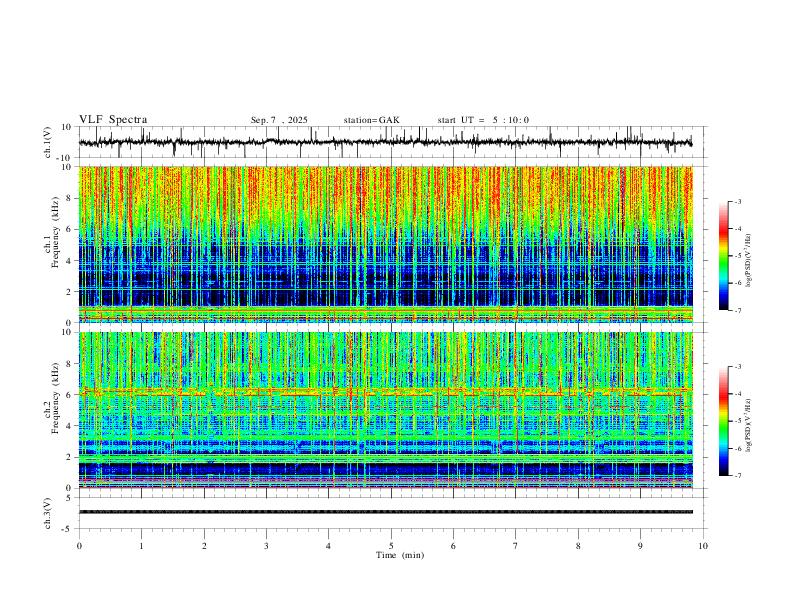Click inside the ch.1 spectrogram panel
792x612 pixels.
point(385,244)
